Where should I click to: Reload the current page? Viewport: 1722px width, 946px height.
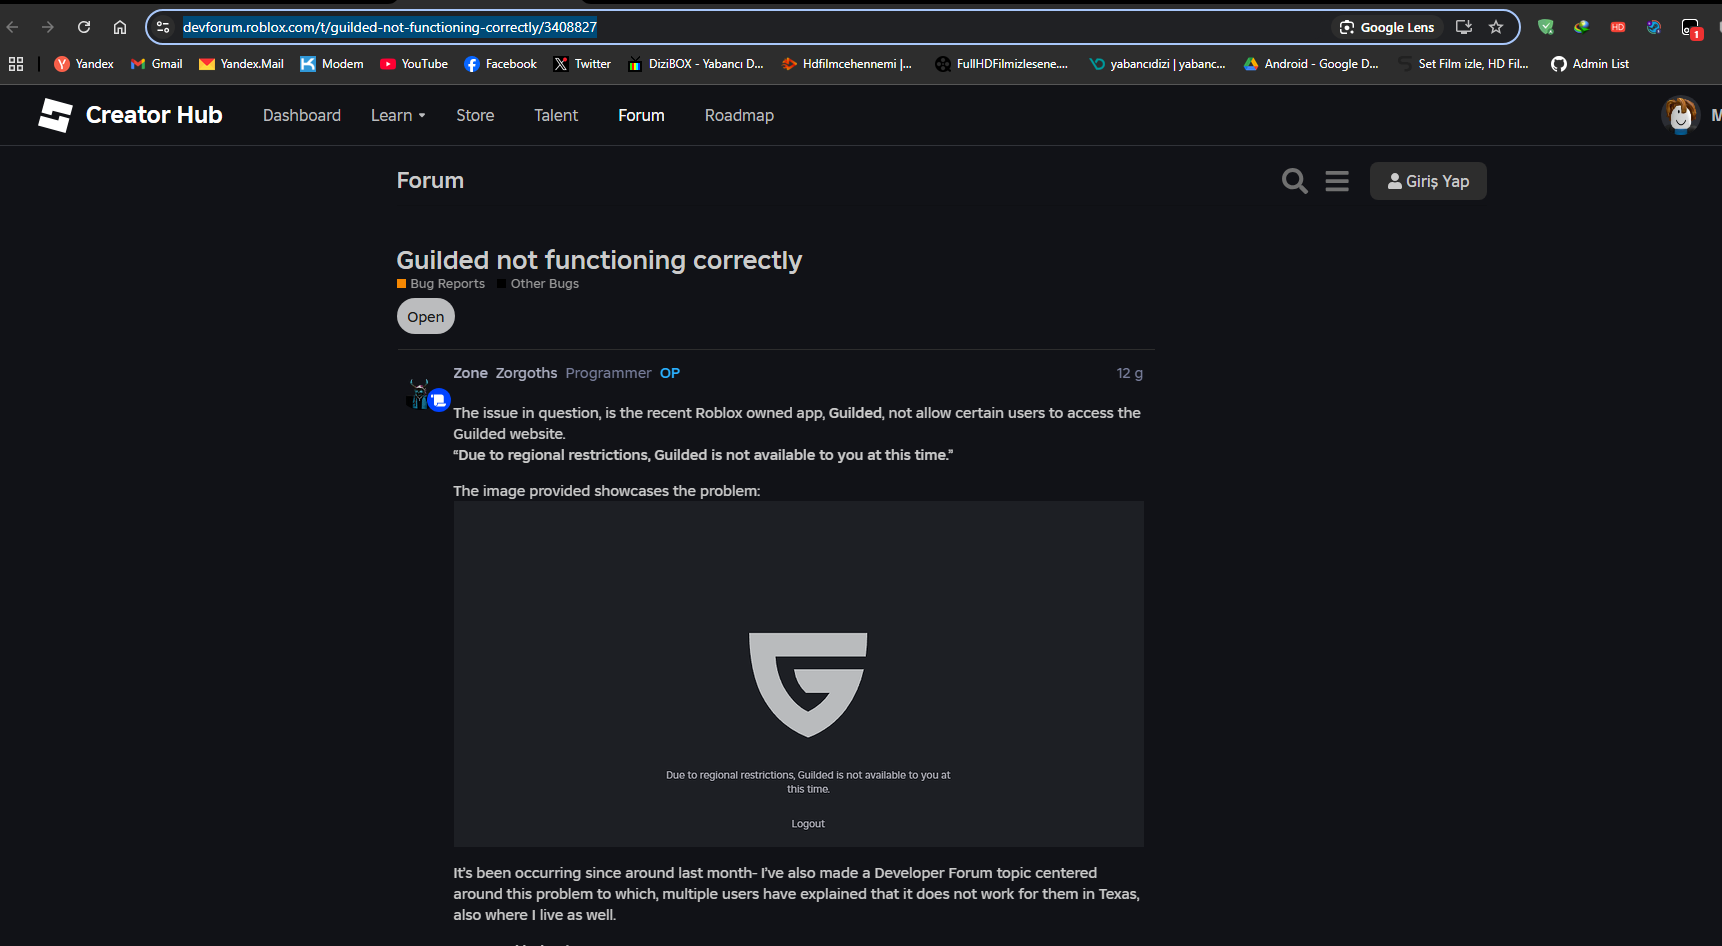(x=84, y=27)
